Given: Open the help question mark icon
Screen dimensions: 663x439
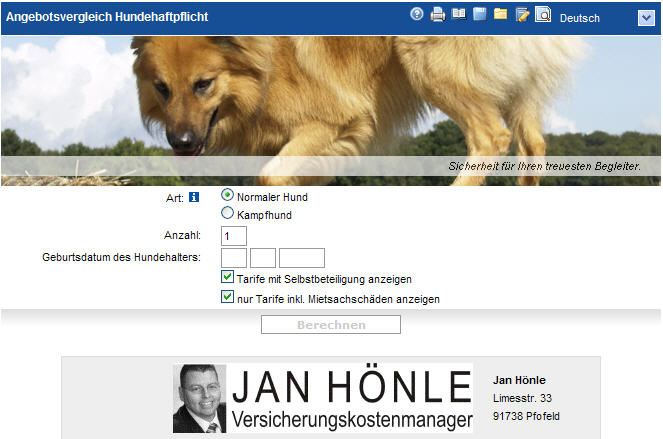Looking at the screenshot, I should pos(417,15).
